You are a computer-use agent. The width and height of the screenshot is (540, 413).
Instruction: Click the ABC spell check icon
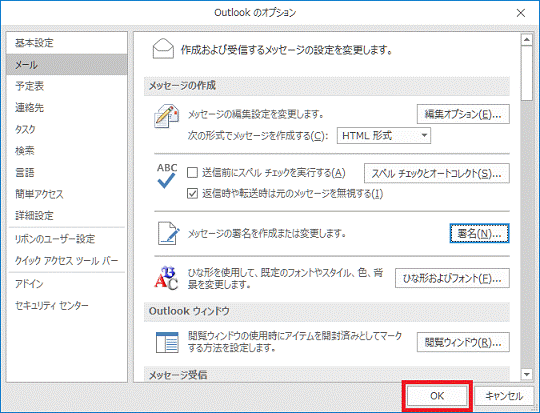click(167, 176)
